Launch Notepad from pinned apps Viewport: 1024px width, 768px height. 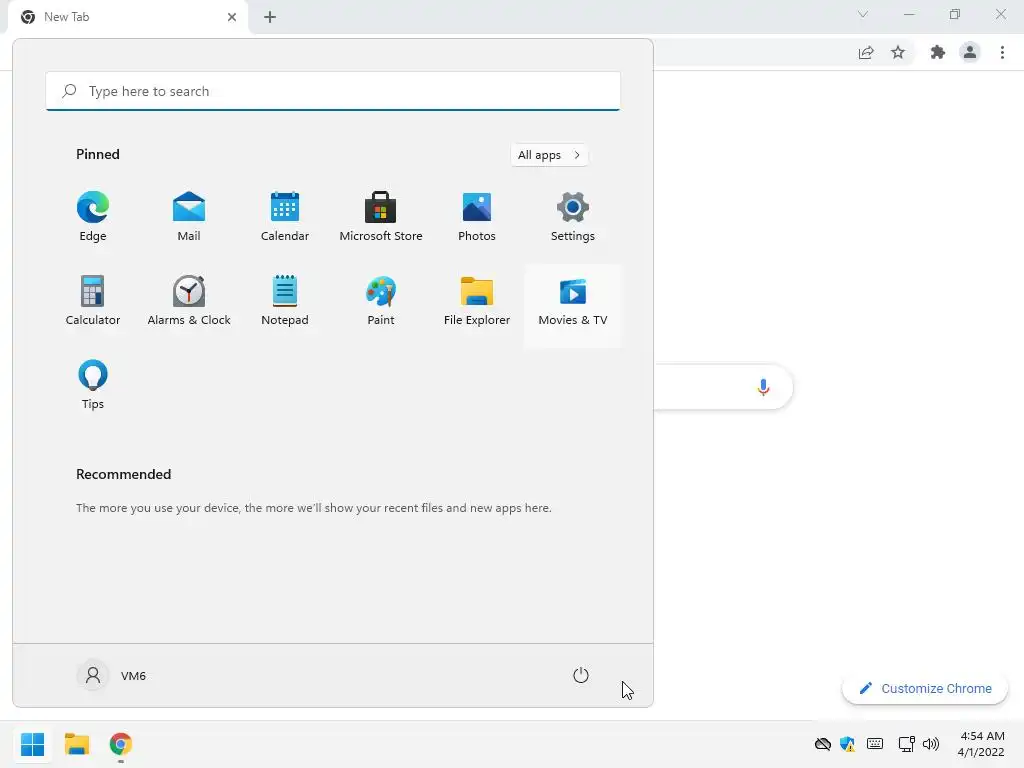(285, 301)
